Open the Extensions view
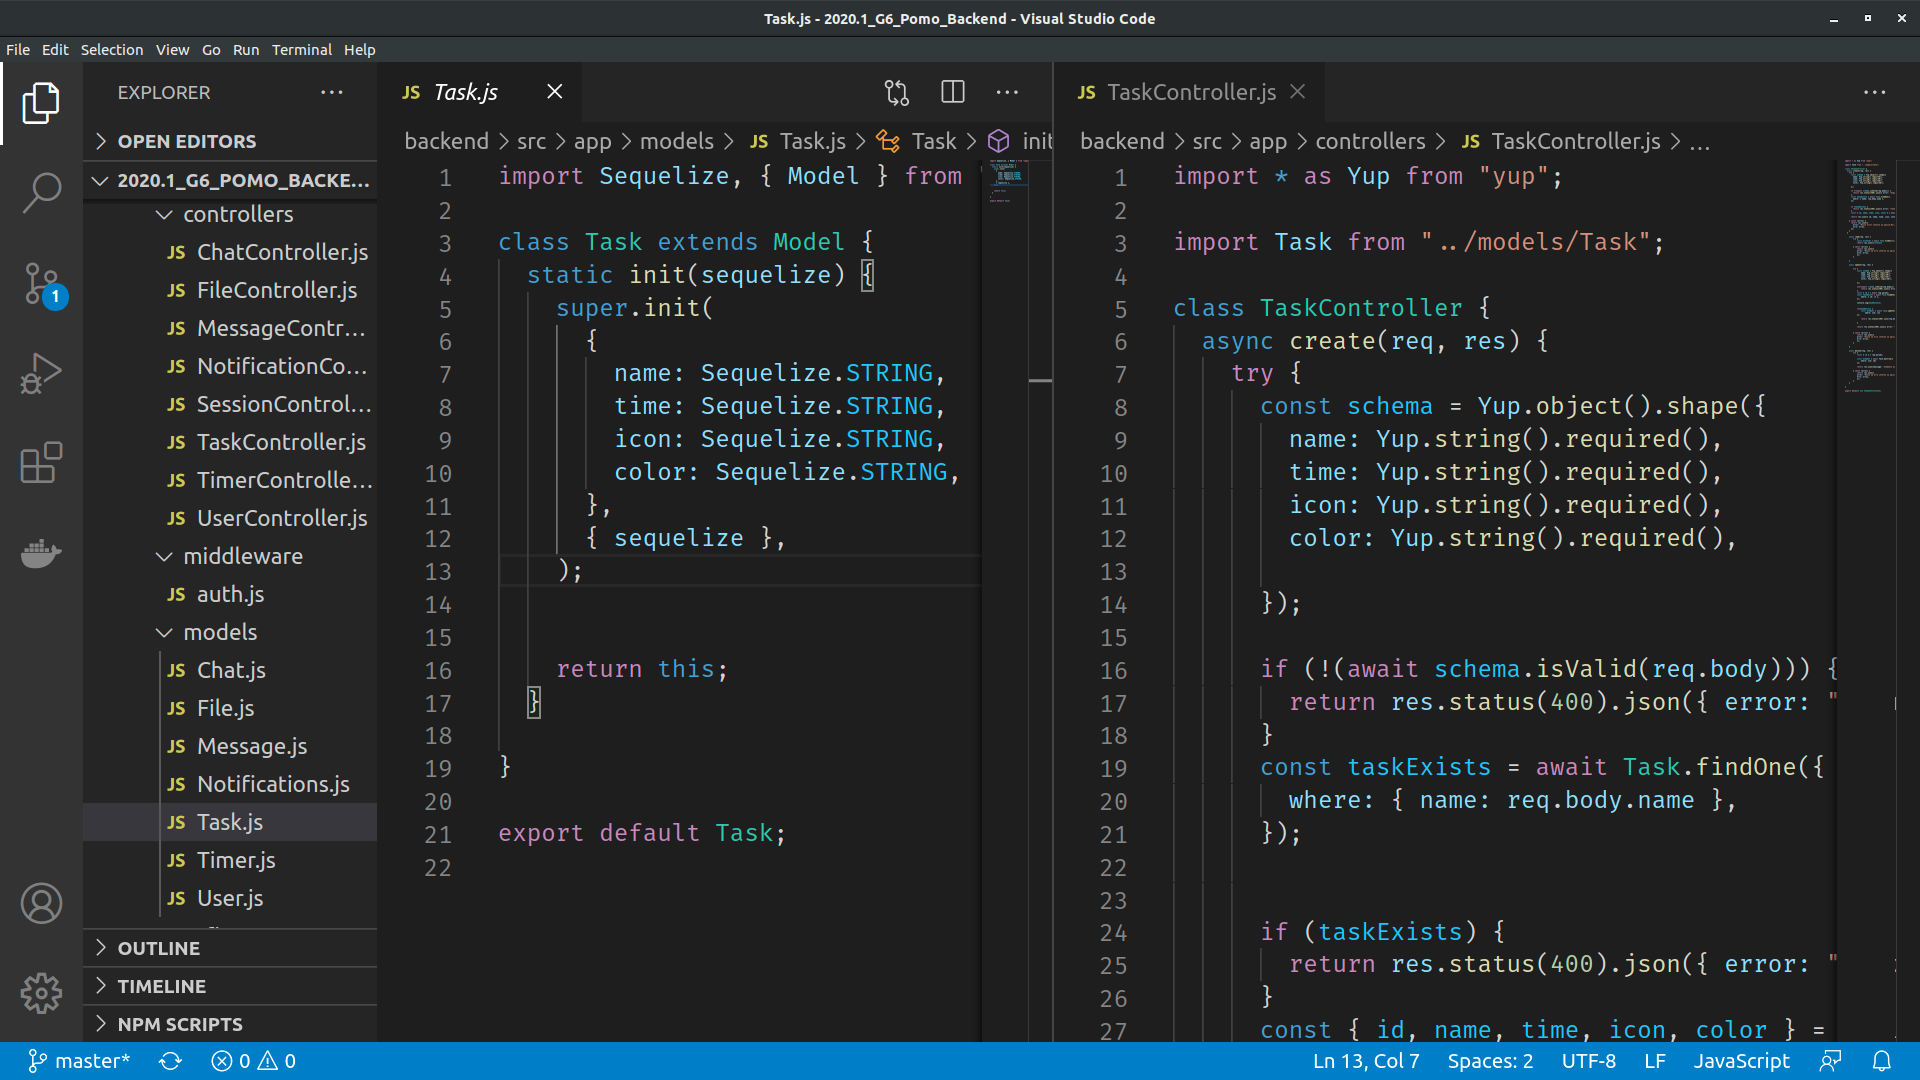 tap(41, 463)
